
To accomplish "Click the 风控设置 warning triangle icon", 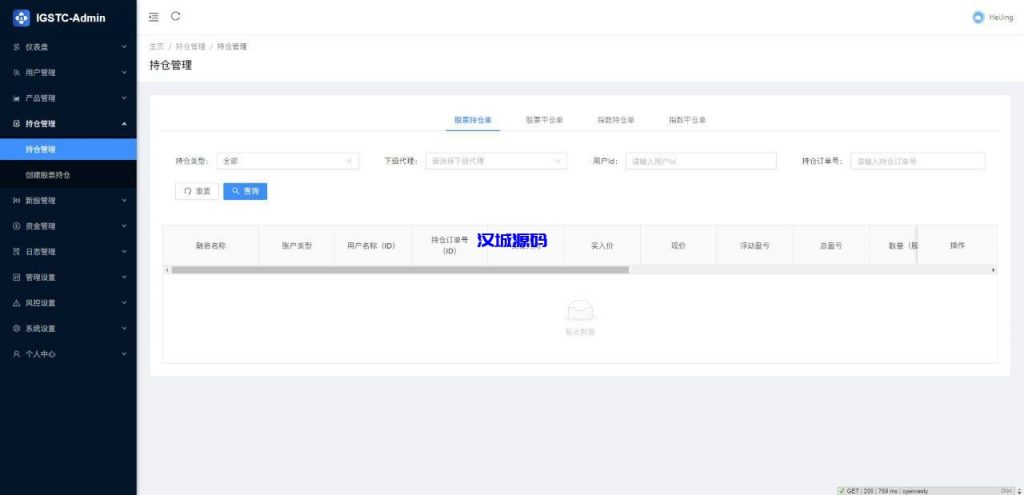I will [x=16, y=303].
